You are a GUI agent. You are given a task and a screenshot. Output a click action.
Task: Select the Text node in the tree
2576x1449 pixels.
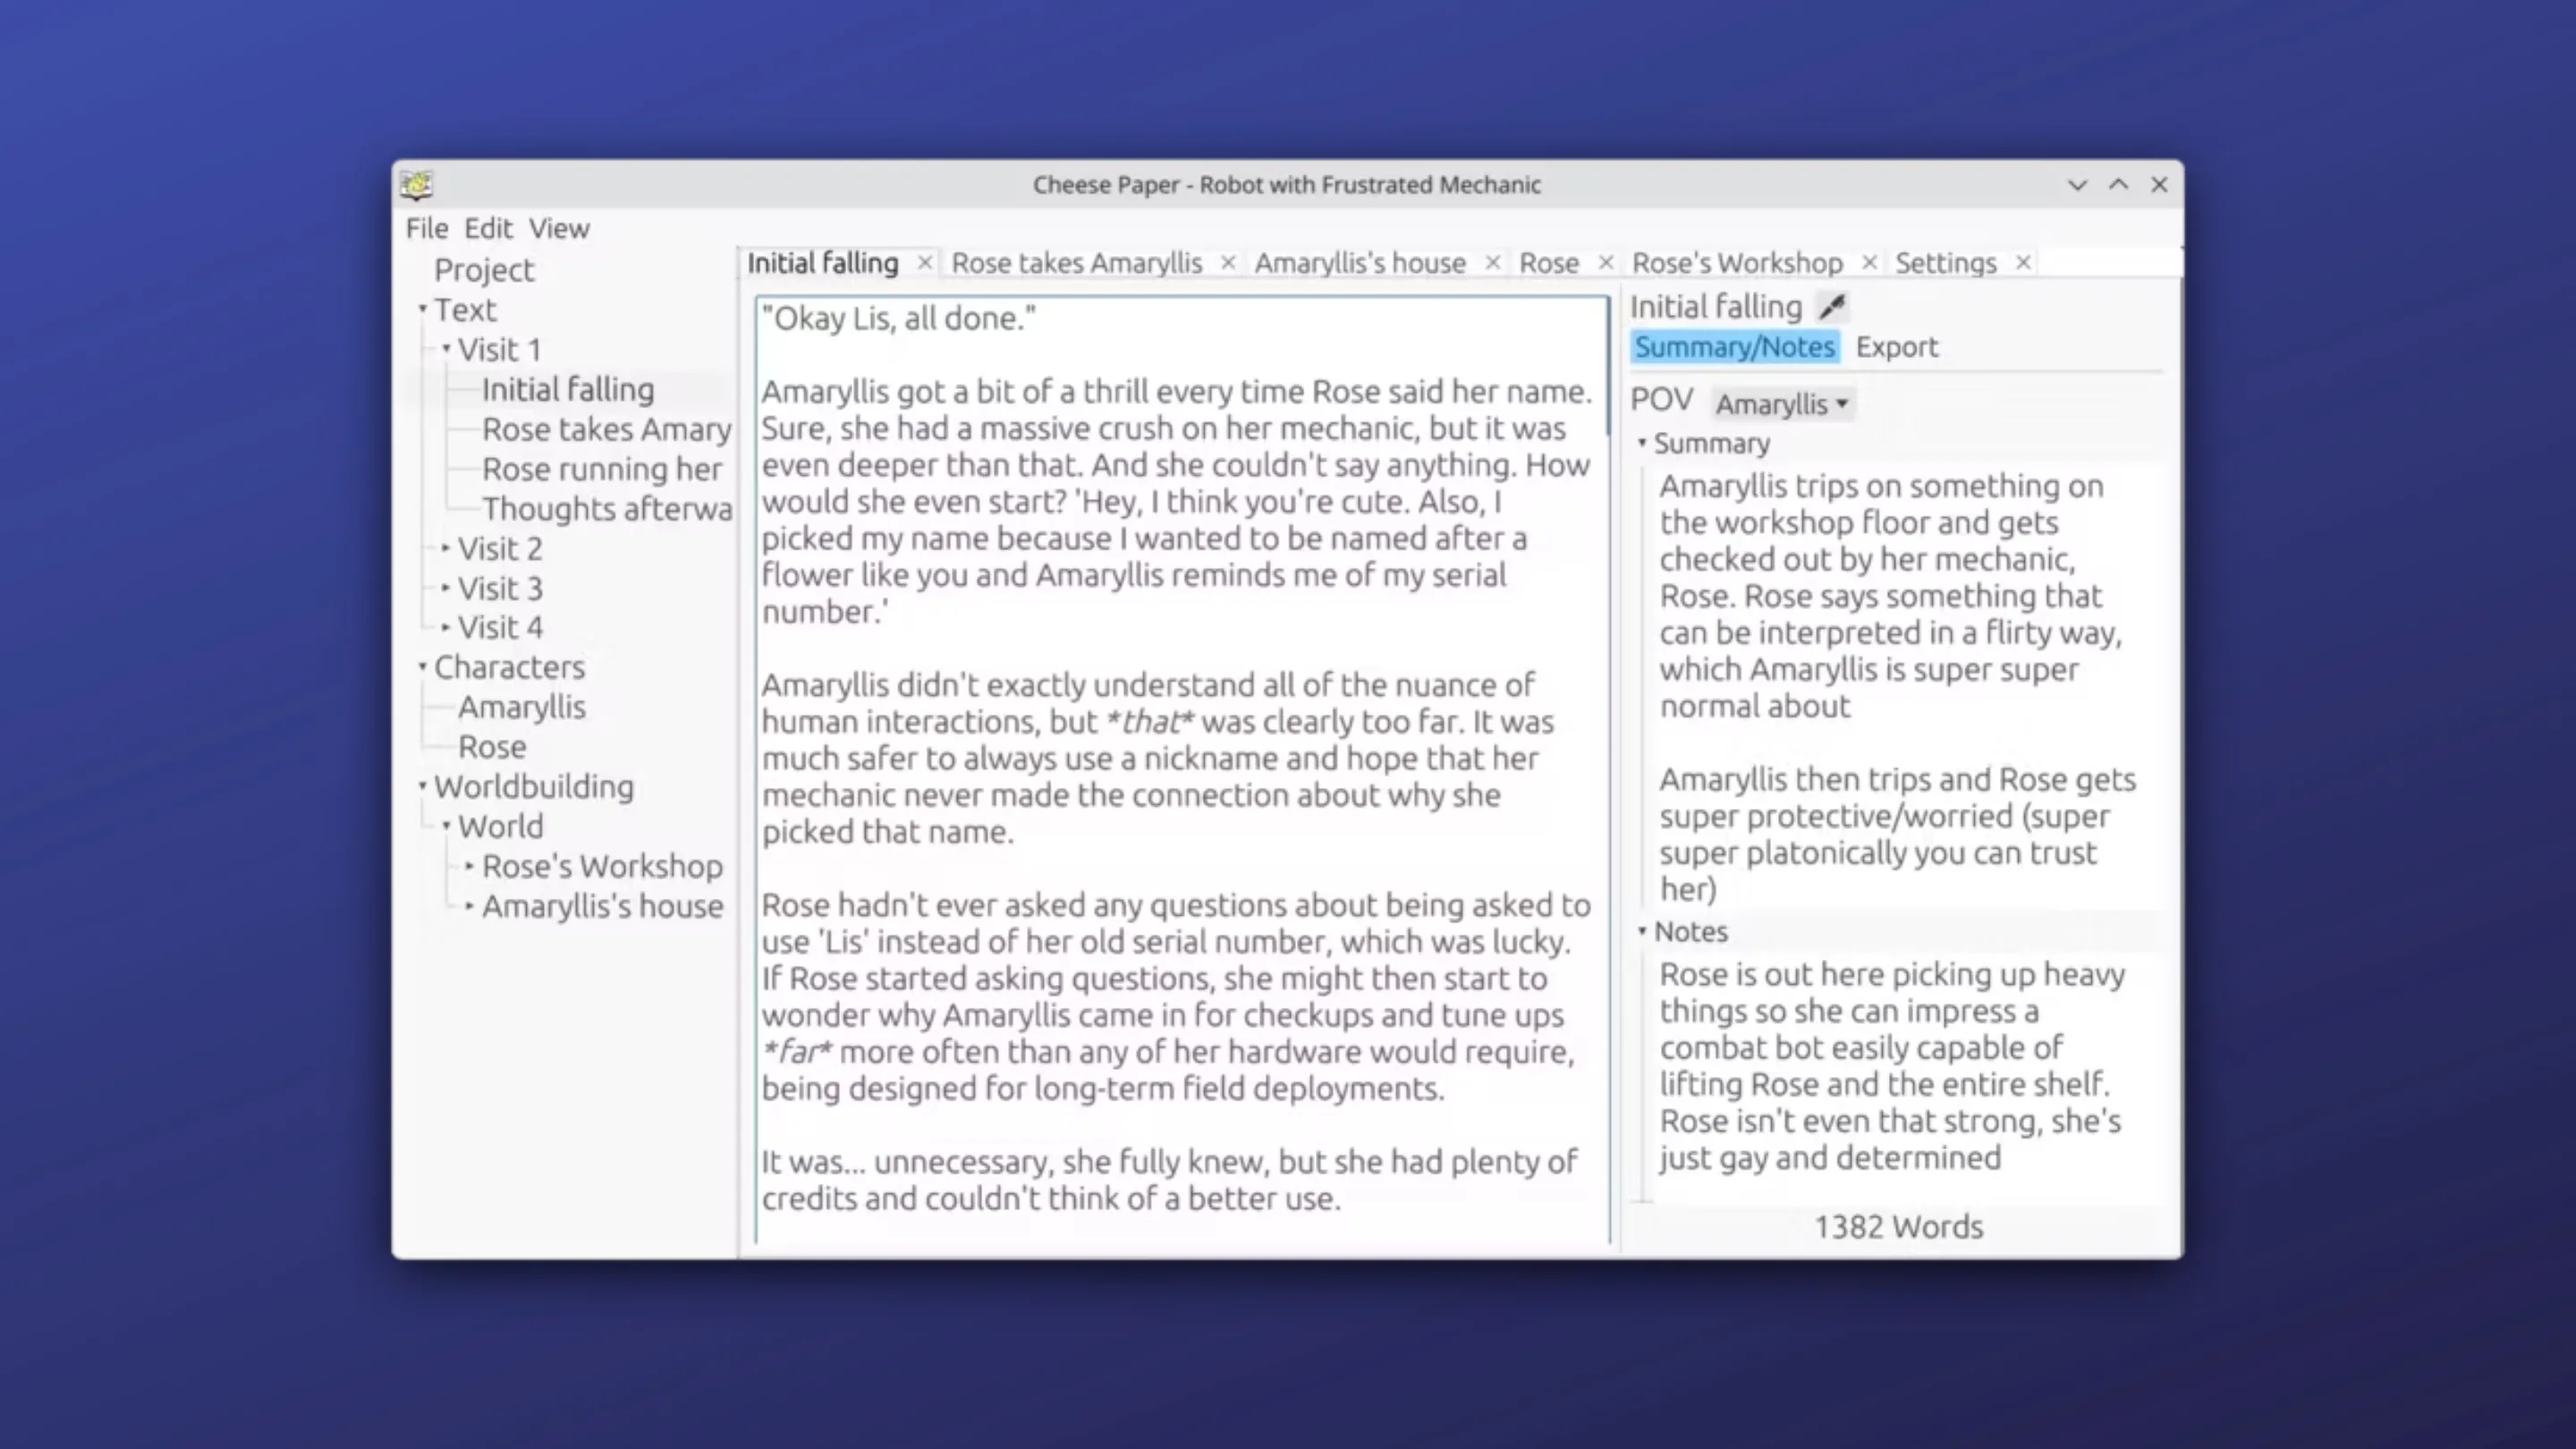[465, 310]
